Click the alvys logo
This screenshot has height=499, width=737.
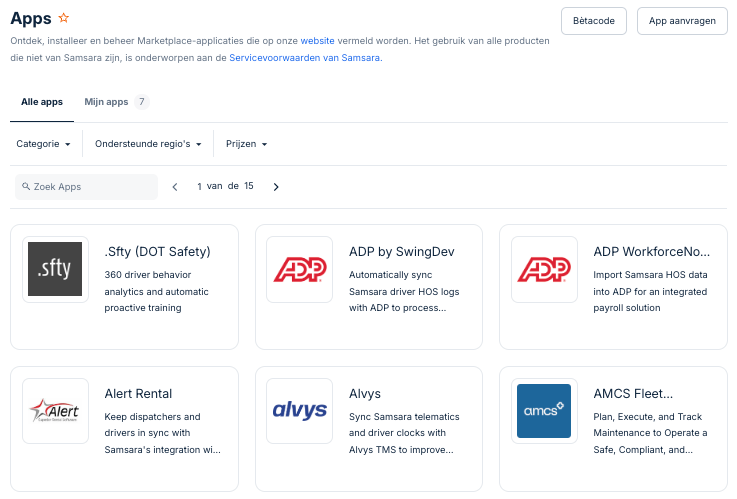click(300, 410)
